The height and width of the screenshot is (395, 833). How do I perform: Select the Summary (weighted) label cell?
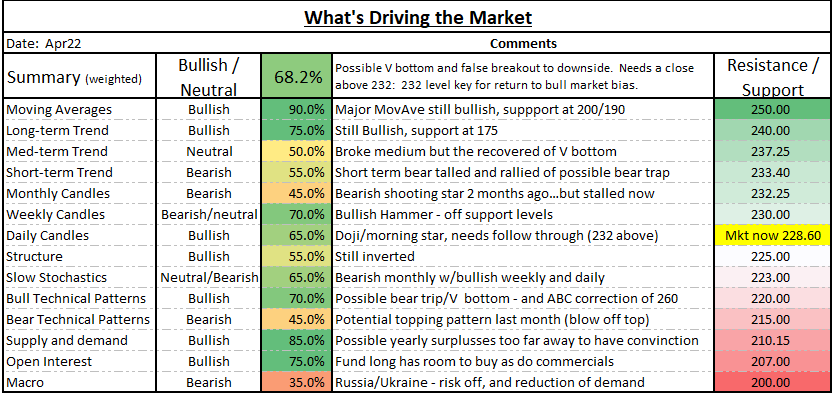click(79, 76)
